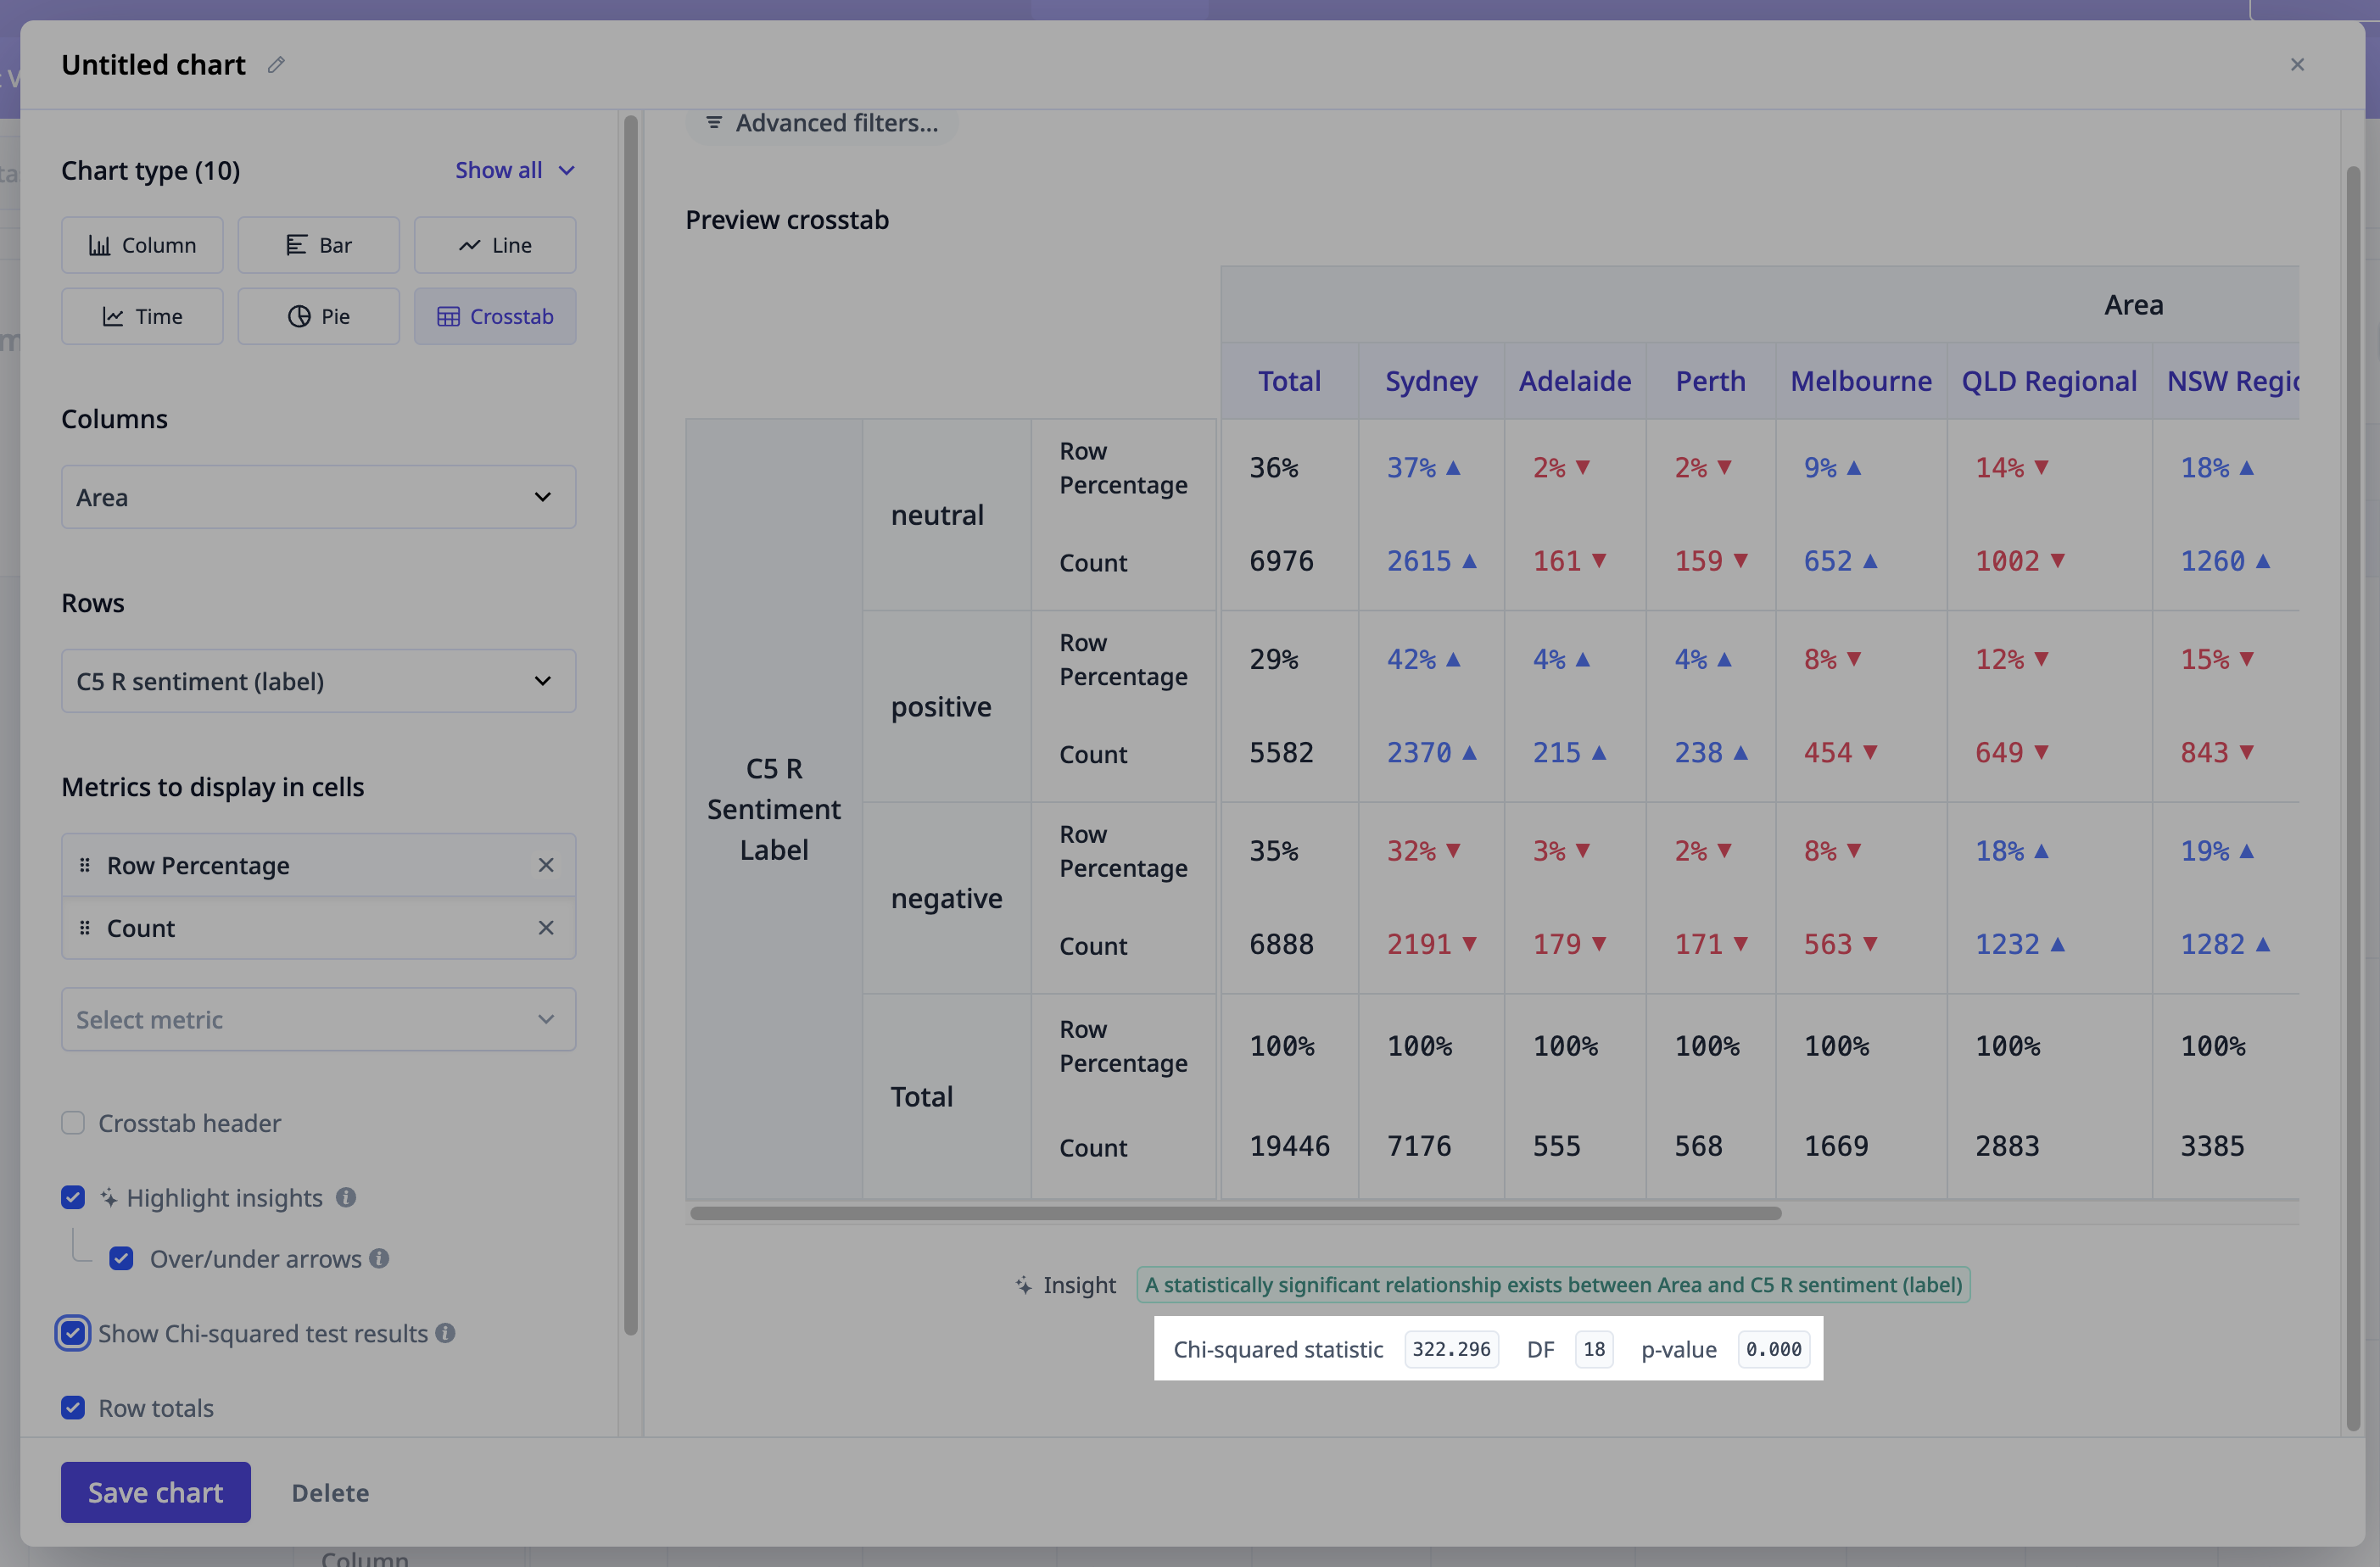The width and height of the screenshot is (2380, 1567).
Task: Disable the Row totals checkbox
Action: tap(73, 1408)
